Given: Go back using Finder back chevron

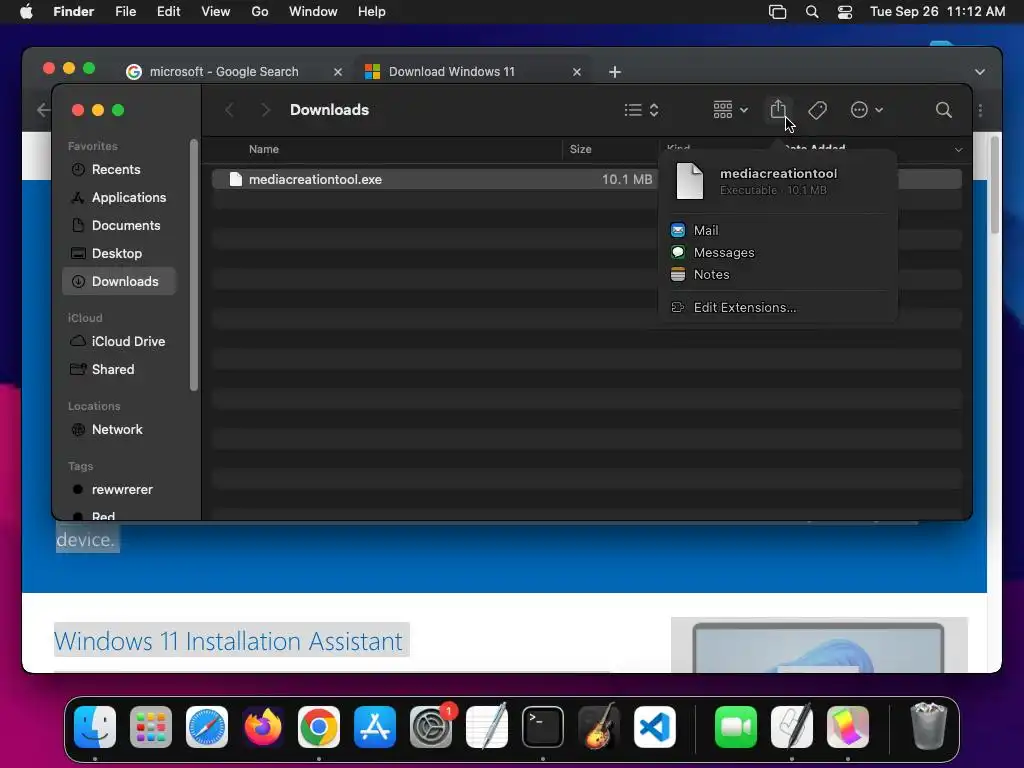Looking at the screenshot, I should 229,110.
